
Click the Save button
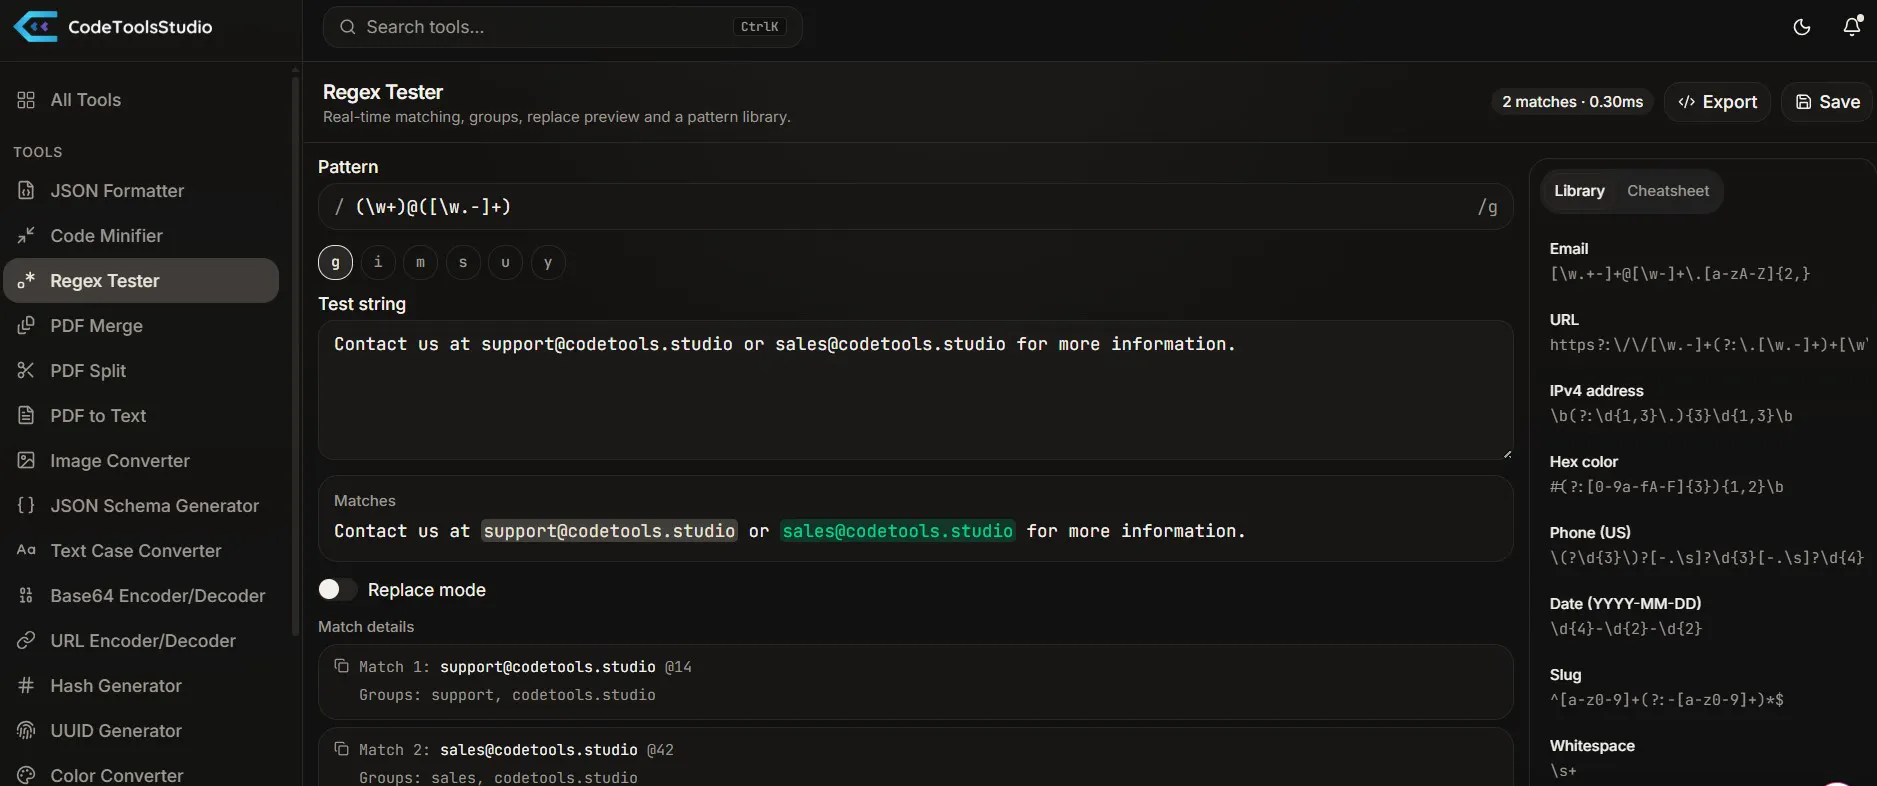(x=1827, y=102)
